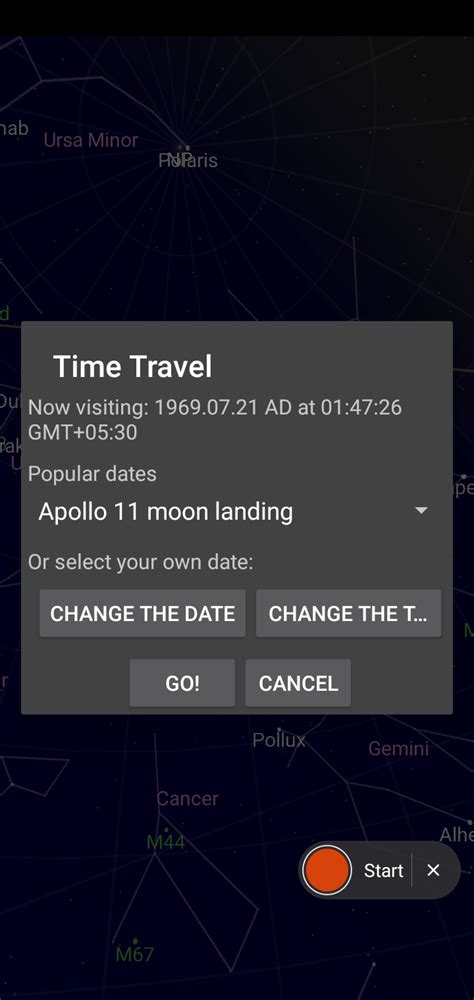Viewport: 474px width, 1000px height.
Task: Cancel the Time Travel dialog
Action: point(298,683)
